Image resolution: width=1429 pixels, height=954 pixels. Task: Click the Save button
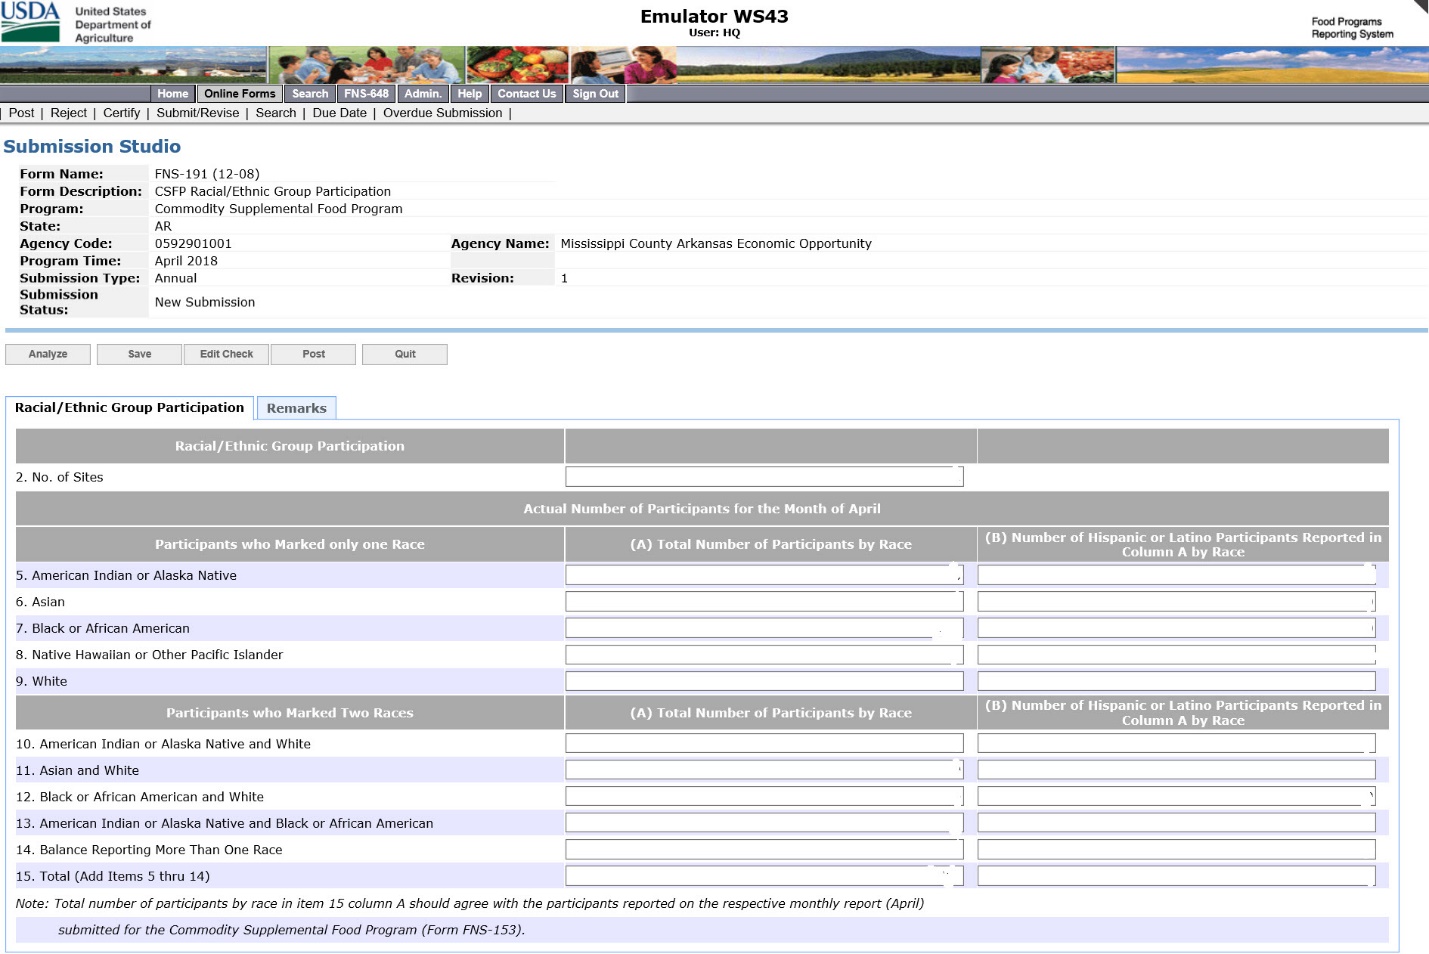point(140,354)
